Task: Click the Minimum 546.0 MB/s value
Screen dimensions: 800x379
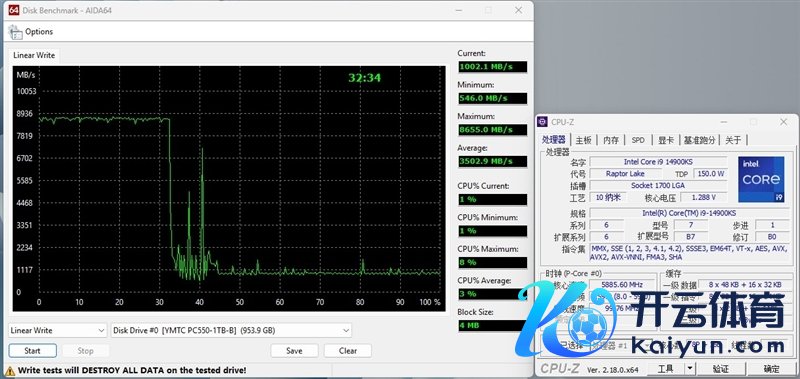Action: click(x=492, y=98)
